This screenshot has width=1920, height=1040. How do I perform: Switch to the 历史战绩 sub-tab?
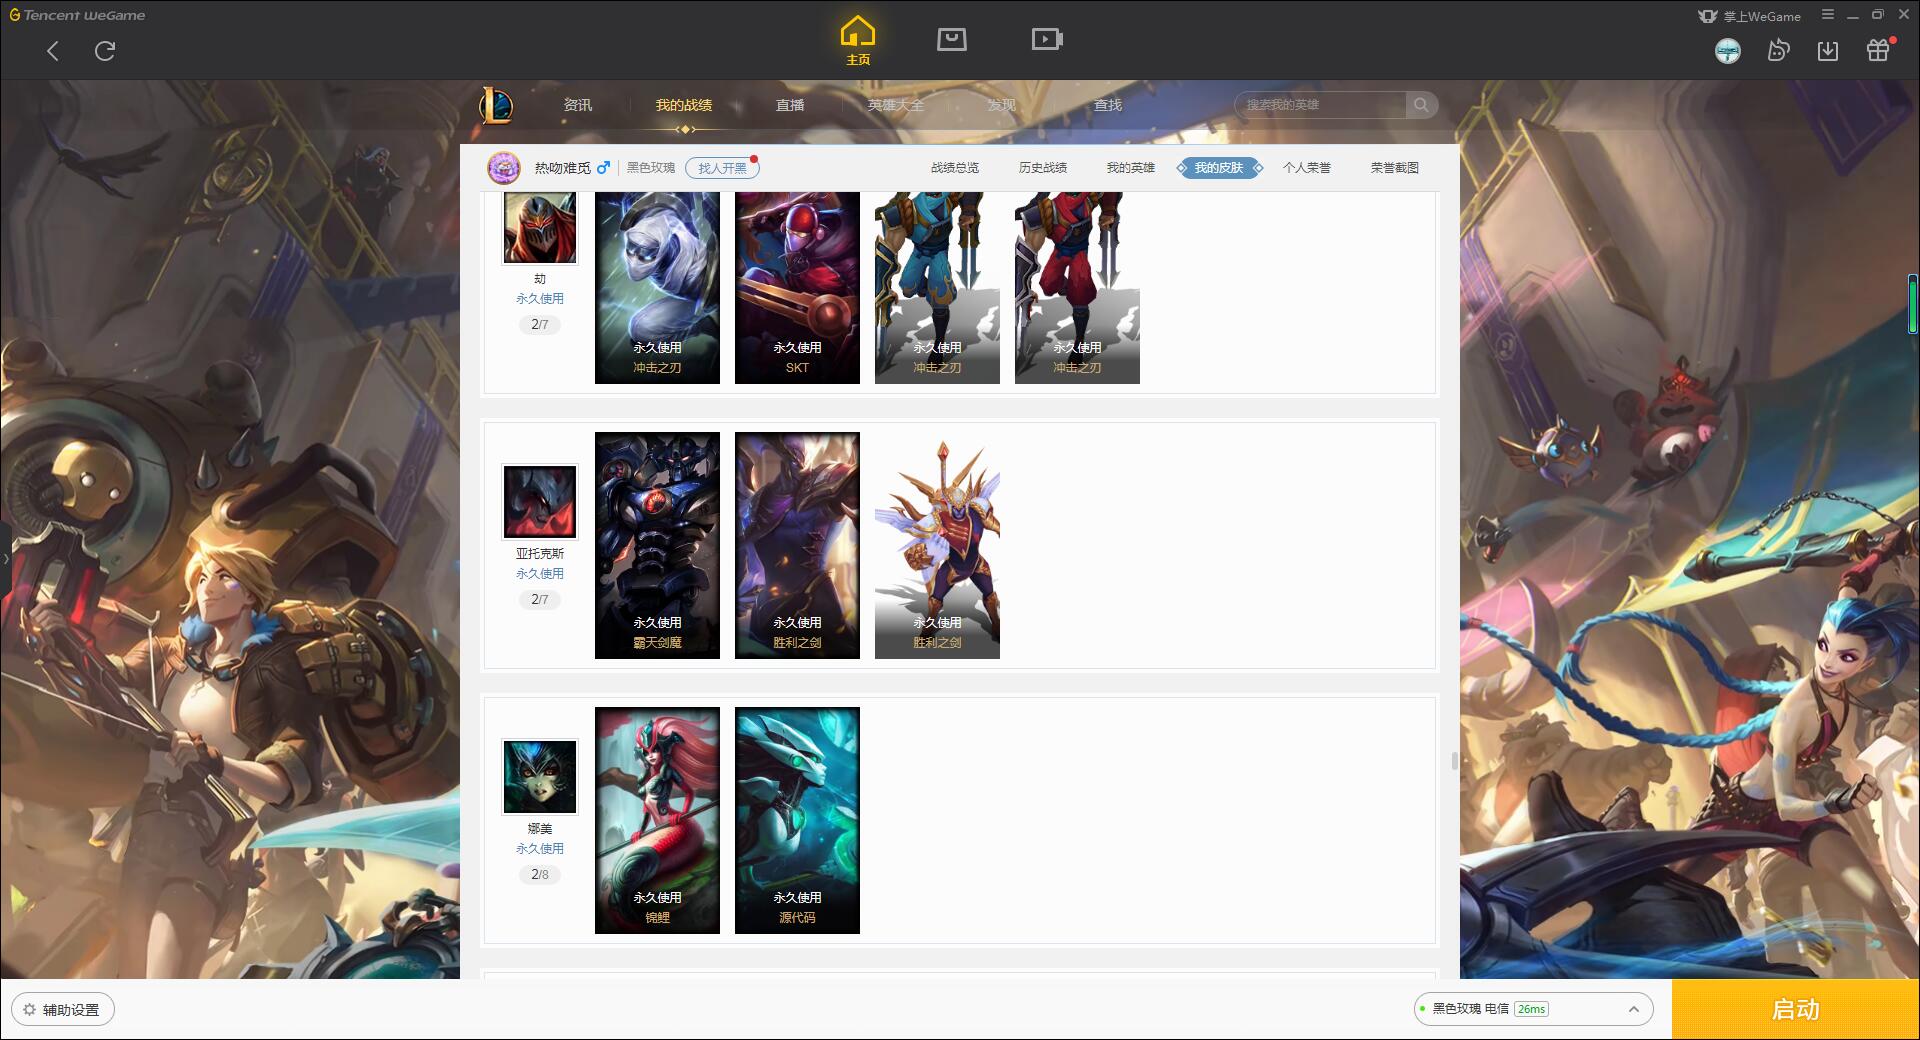pyautogui.click(x=1043, y=168)
